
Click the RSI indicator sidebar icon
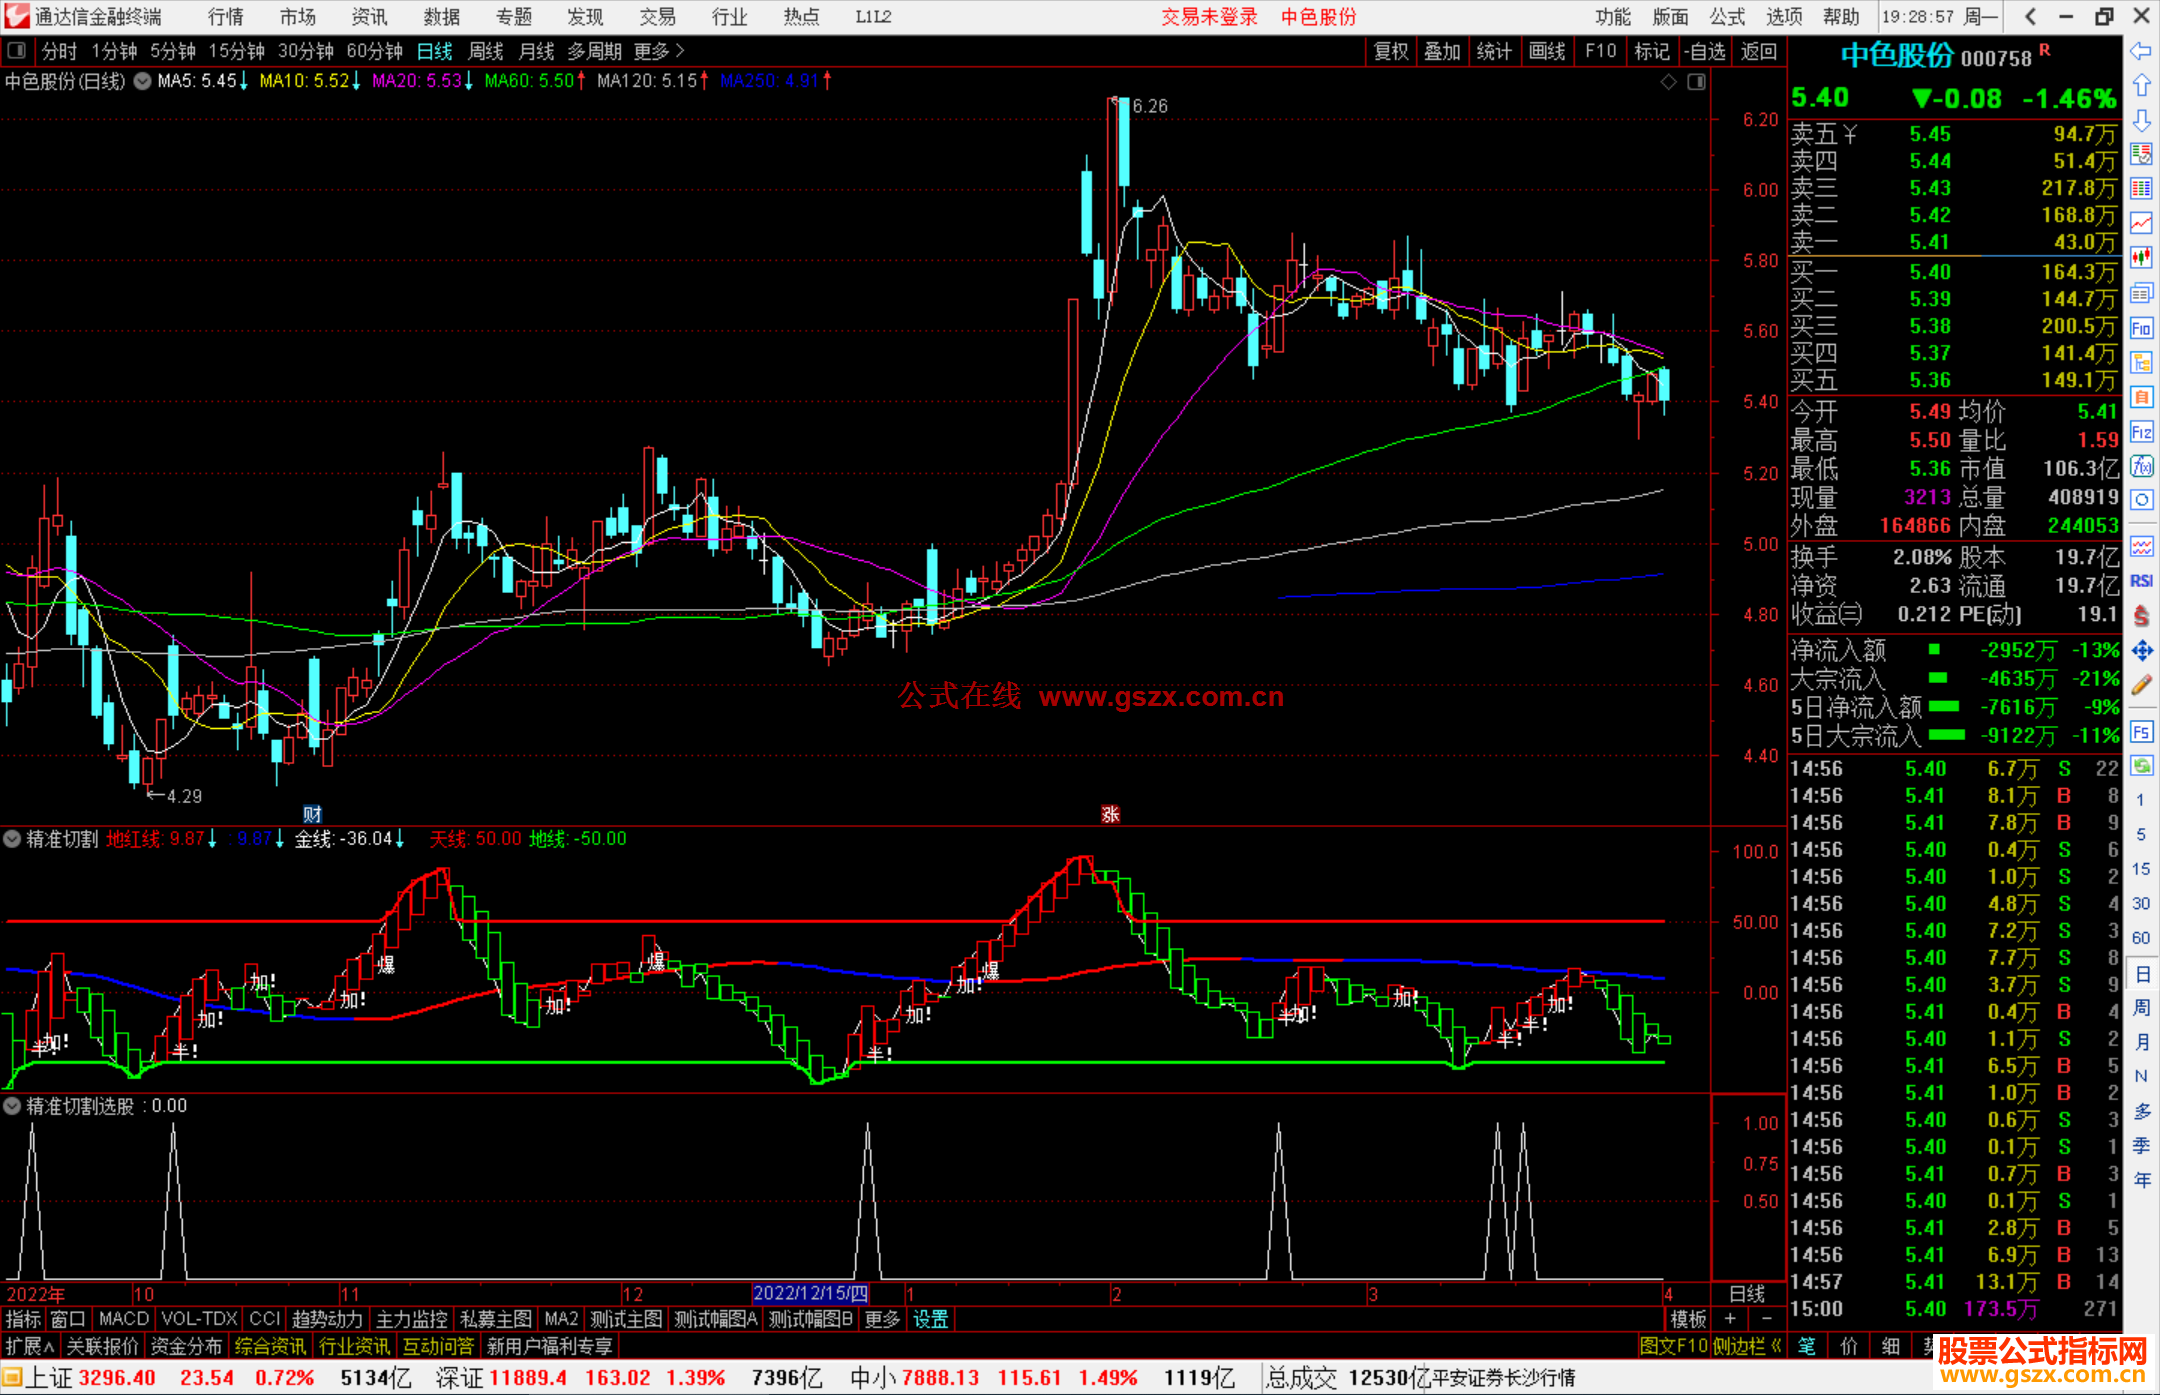point(2141,581)
